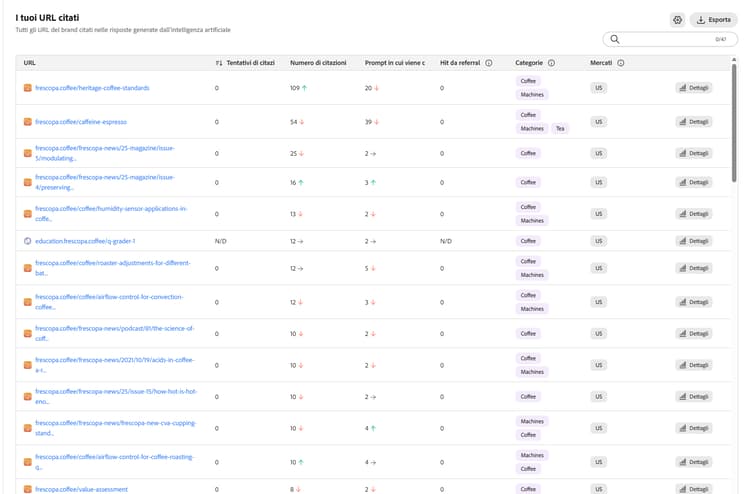Click the URL column header
The height and width of the screenshot is (494, 750).
pyautogui.click(x=30, y=63)
